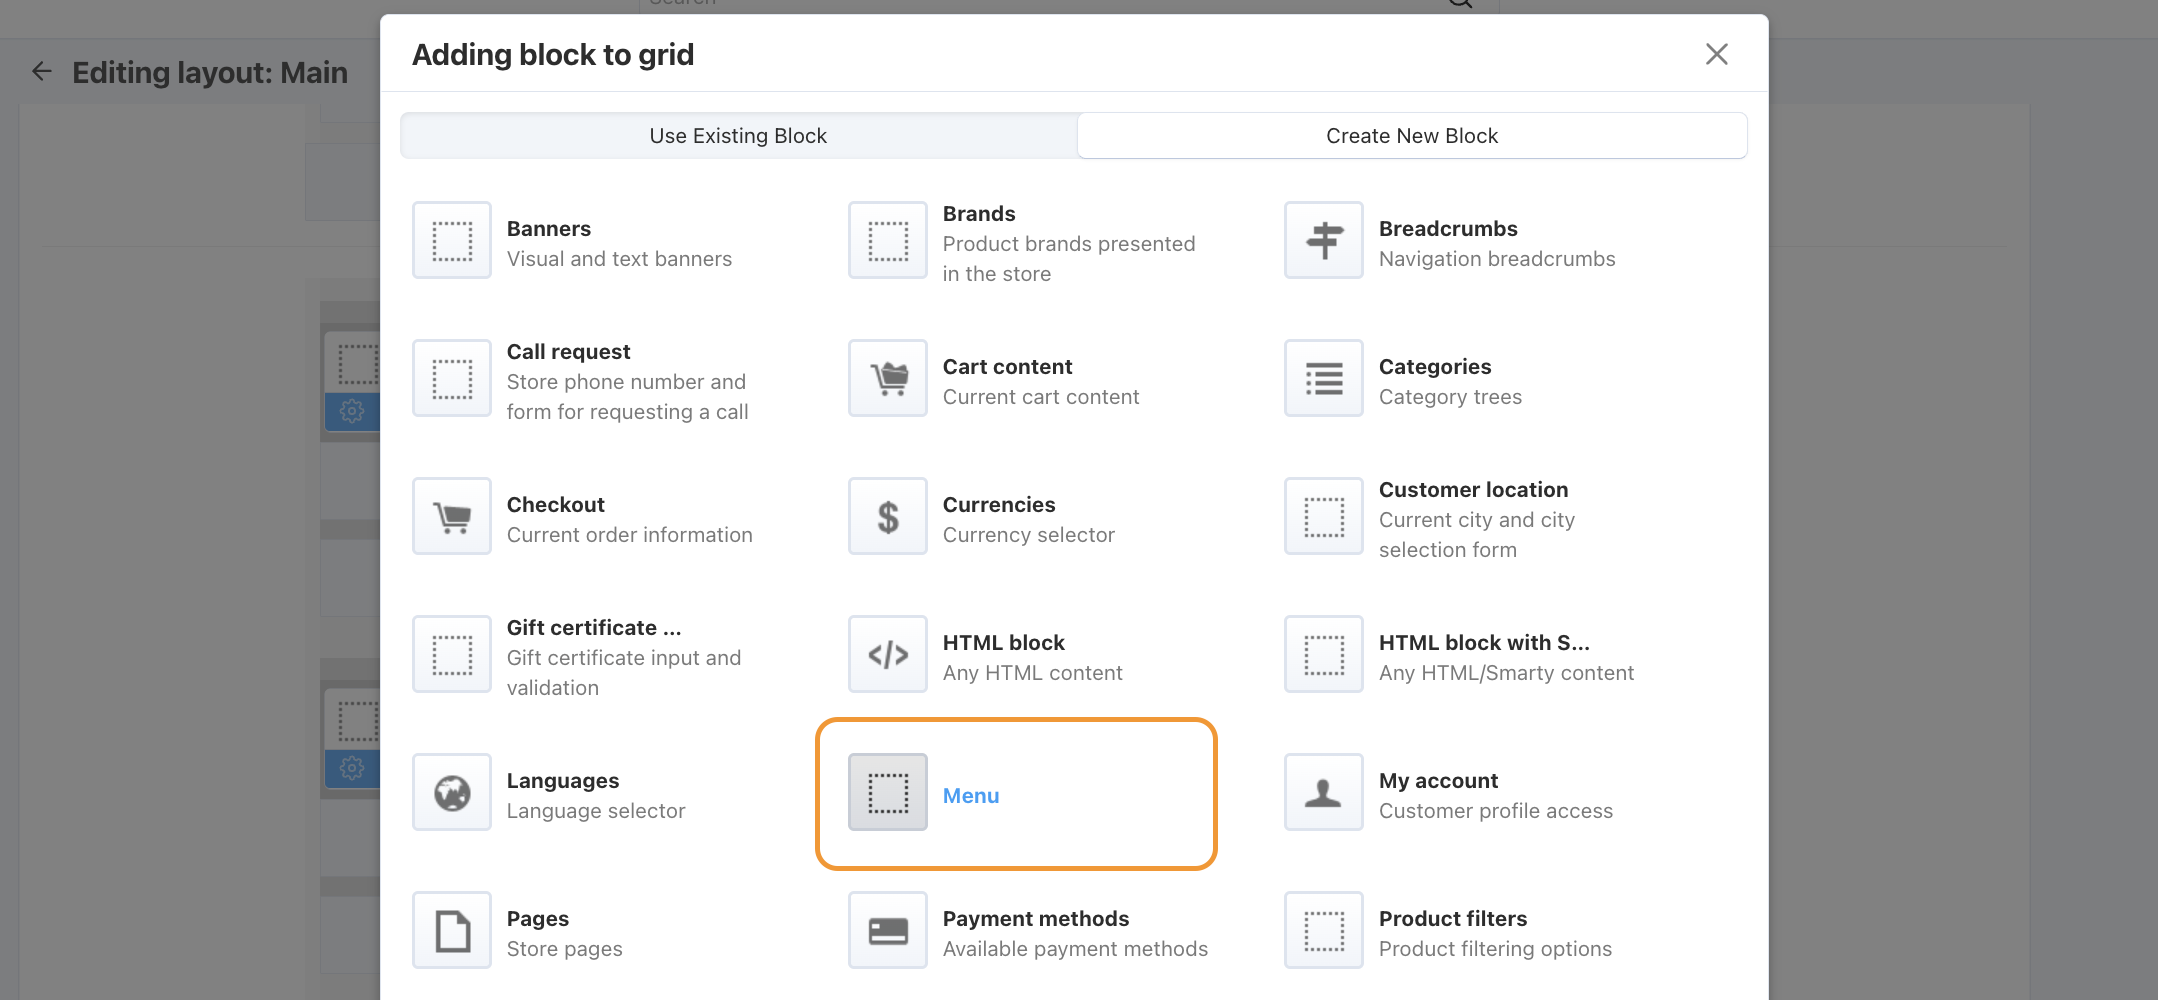The image size is (2158, 1000).
Task: Click the Banners block title
Action: 549,229
